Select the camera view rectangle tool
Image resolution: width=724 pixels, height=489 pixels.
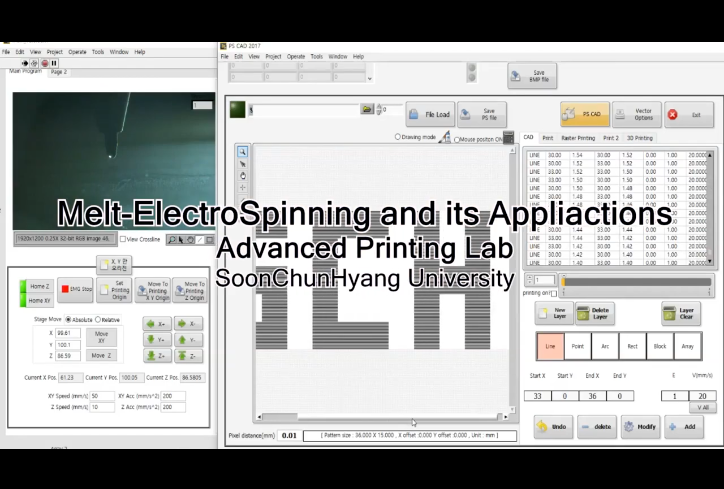tap(210, 240)
